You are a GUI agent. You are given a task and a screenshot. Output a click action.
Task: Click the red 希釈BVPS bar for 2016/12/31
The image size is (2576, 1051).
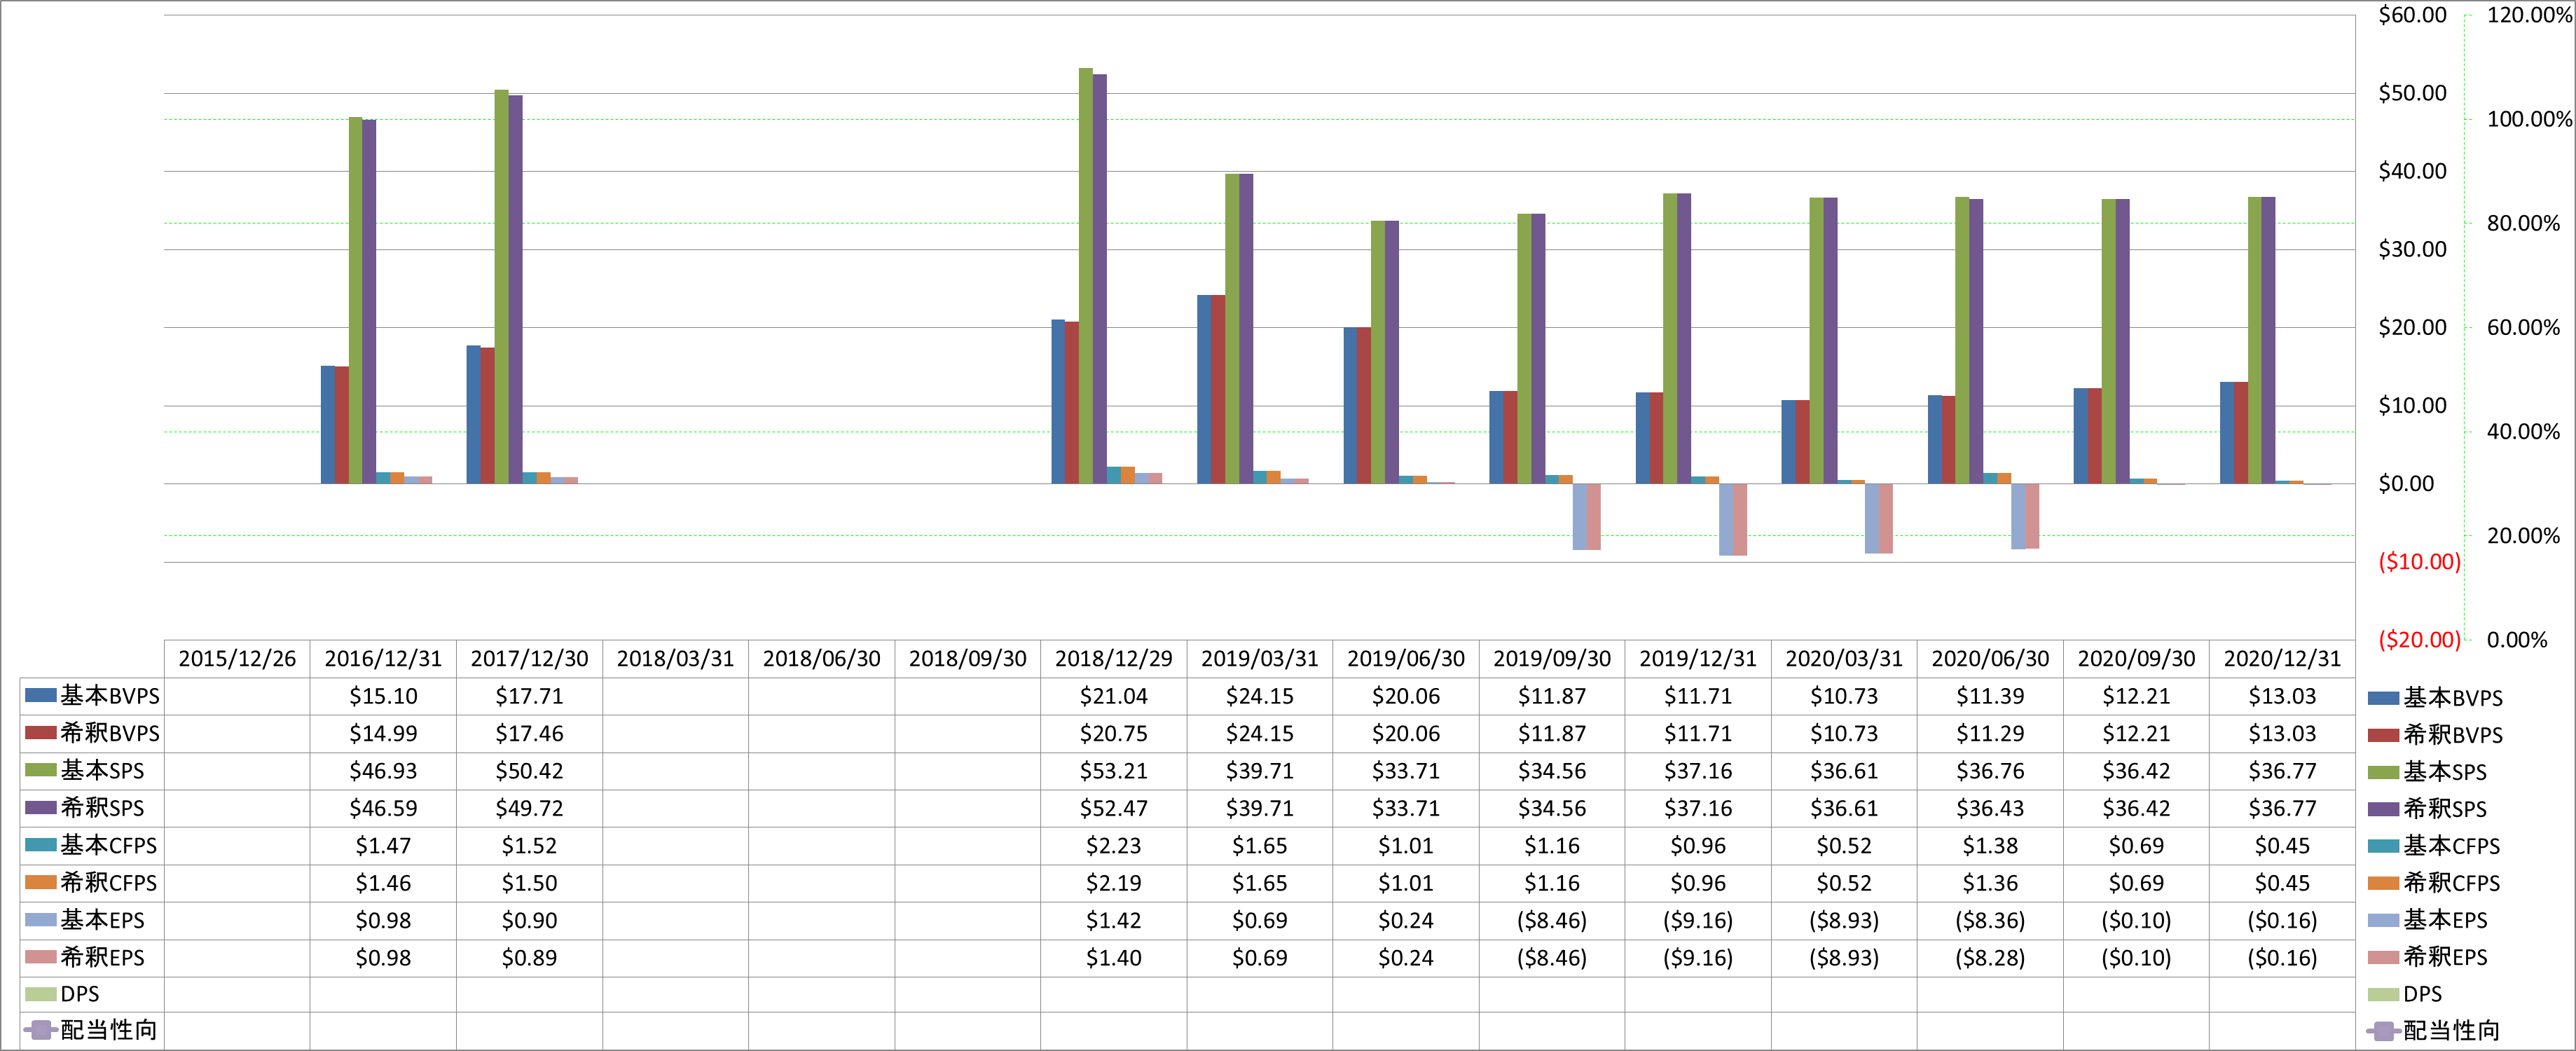342,425
